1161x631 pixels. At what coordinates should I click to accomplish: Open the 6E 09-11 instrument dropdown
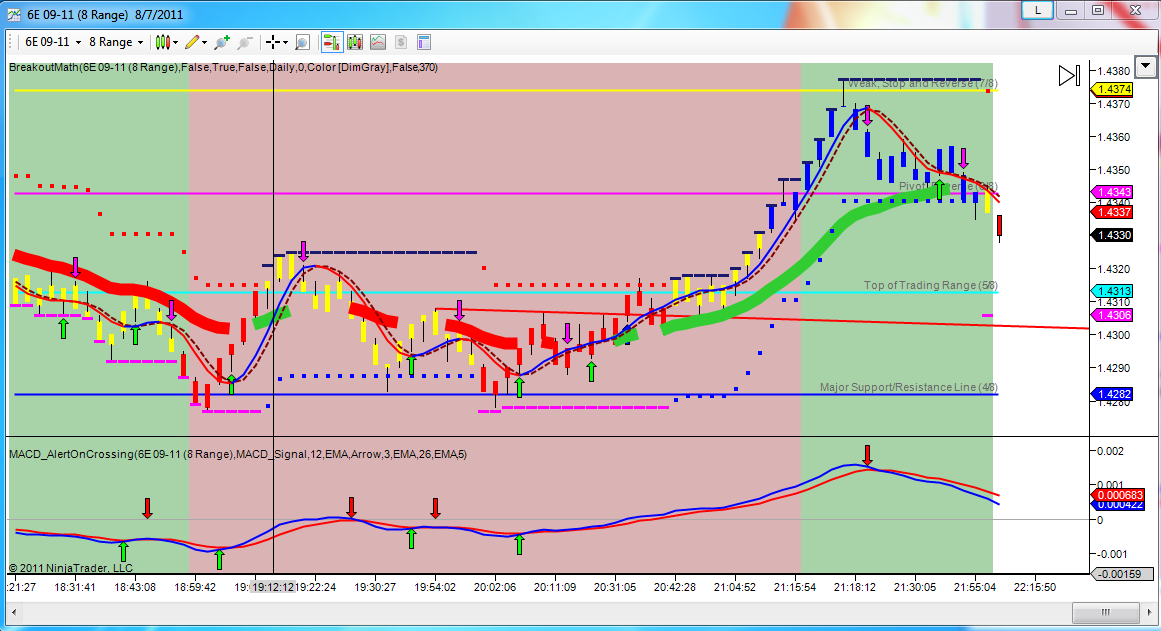[51, 42]
